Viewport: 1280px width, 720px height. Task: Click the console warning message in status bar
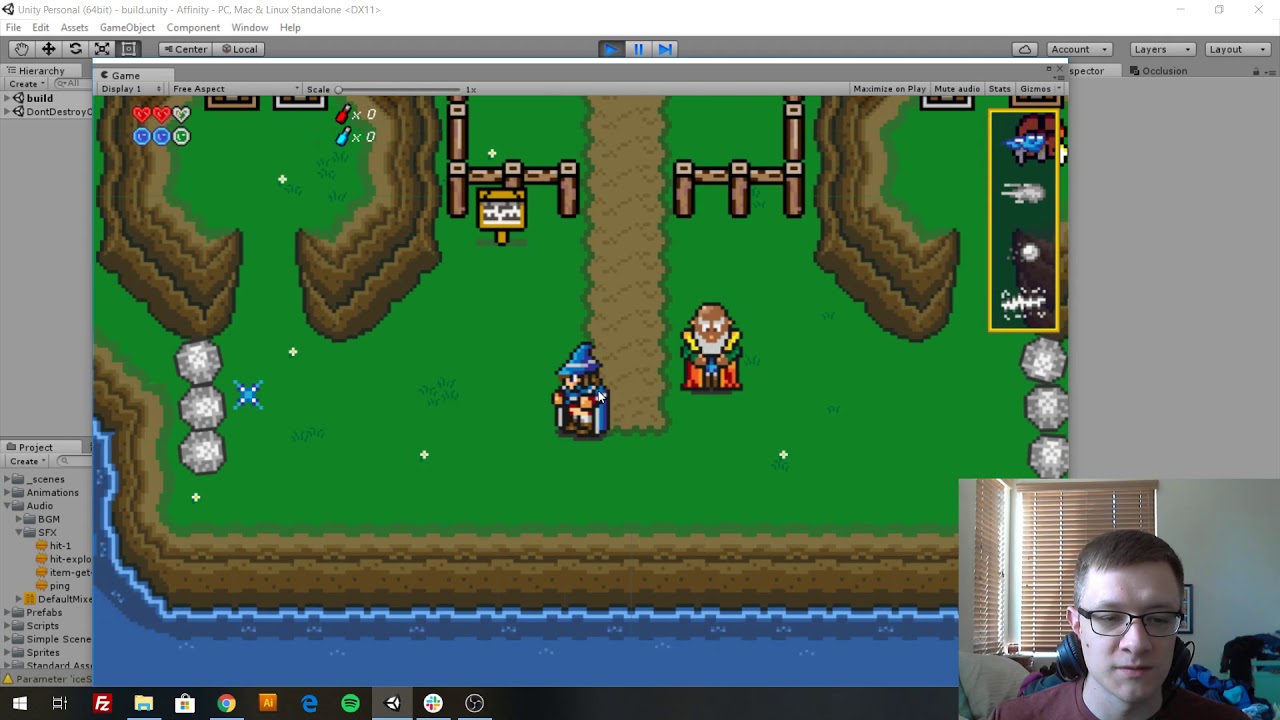(x=47, y=679)
